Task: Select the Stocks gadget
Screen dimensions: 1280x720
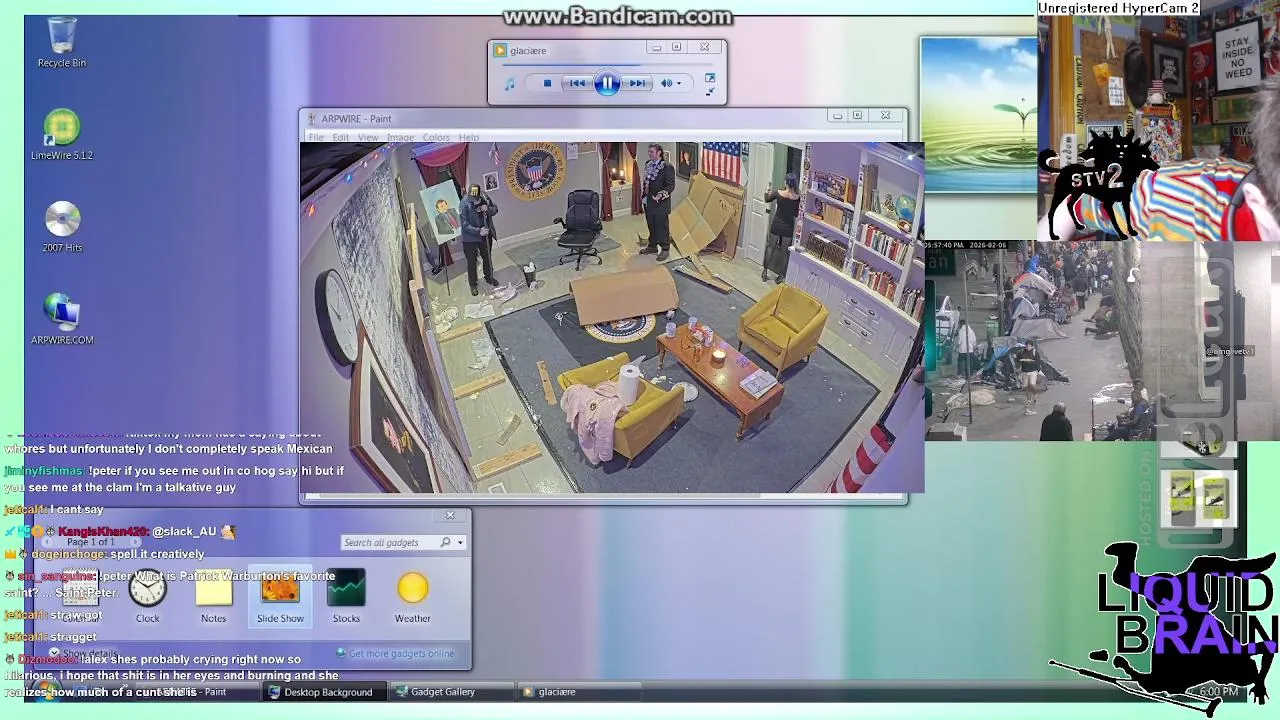Action: pos(346,596)
